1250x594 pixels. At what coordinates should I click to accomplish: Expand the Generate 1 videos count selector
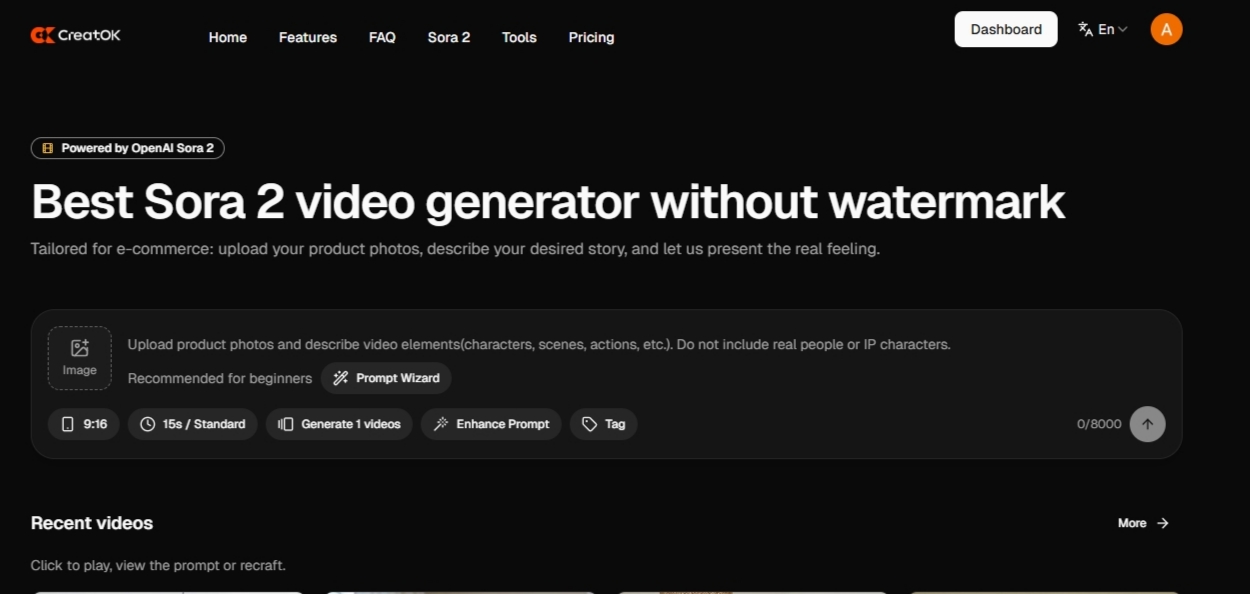tap(339, 424)
